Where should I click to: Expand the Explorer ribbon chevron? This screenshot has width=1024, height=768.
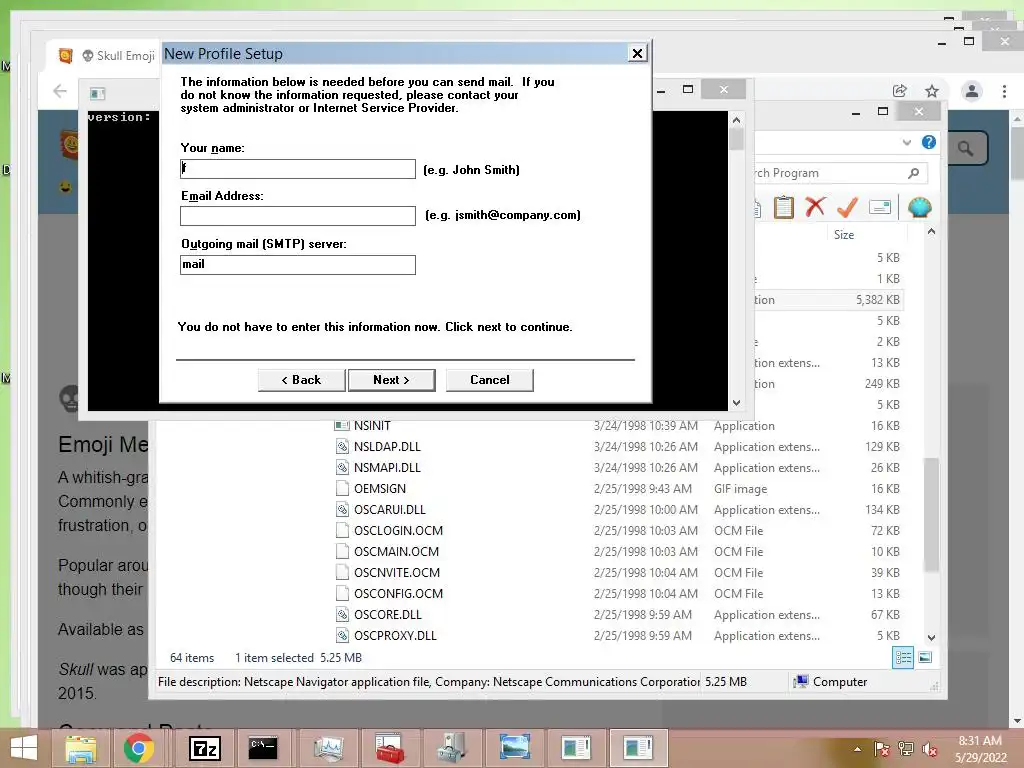[x=906, y=142]
